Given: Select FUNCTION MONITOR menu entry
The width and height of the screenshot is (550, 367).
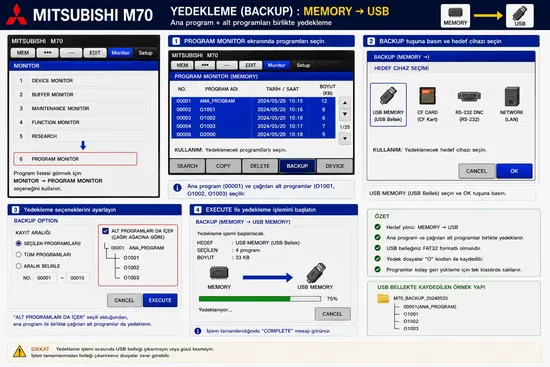Looking at the screenshot, I should pos(82,122).
